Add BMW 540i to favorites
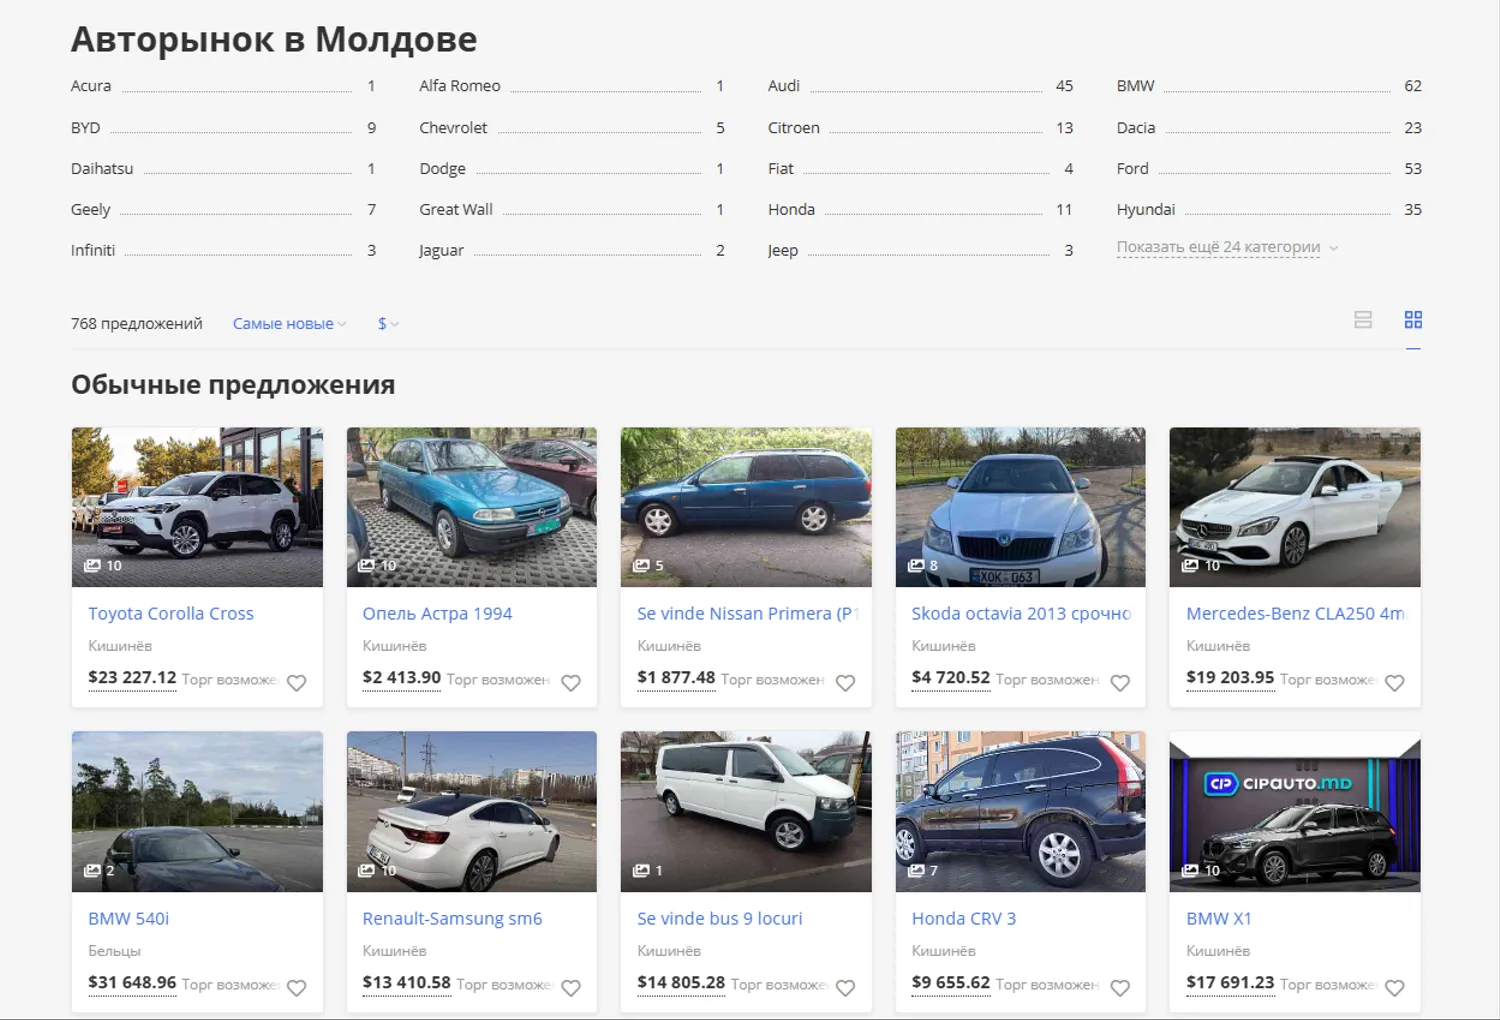The width and height of the screenshot is (1500, 1020). 297,988
